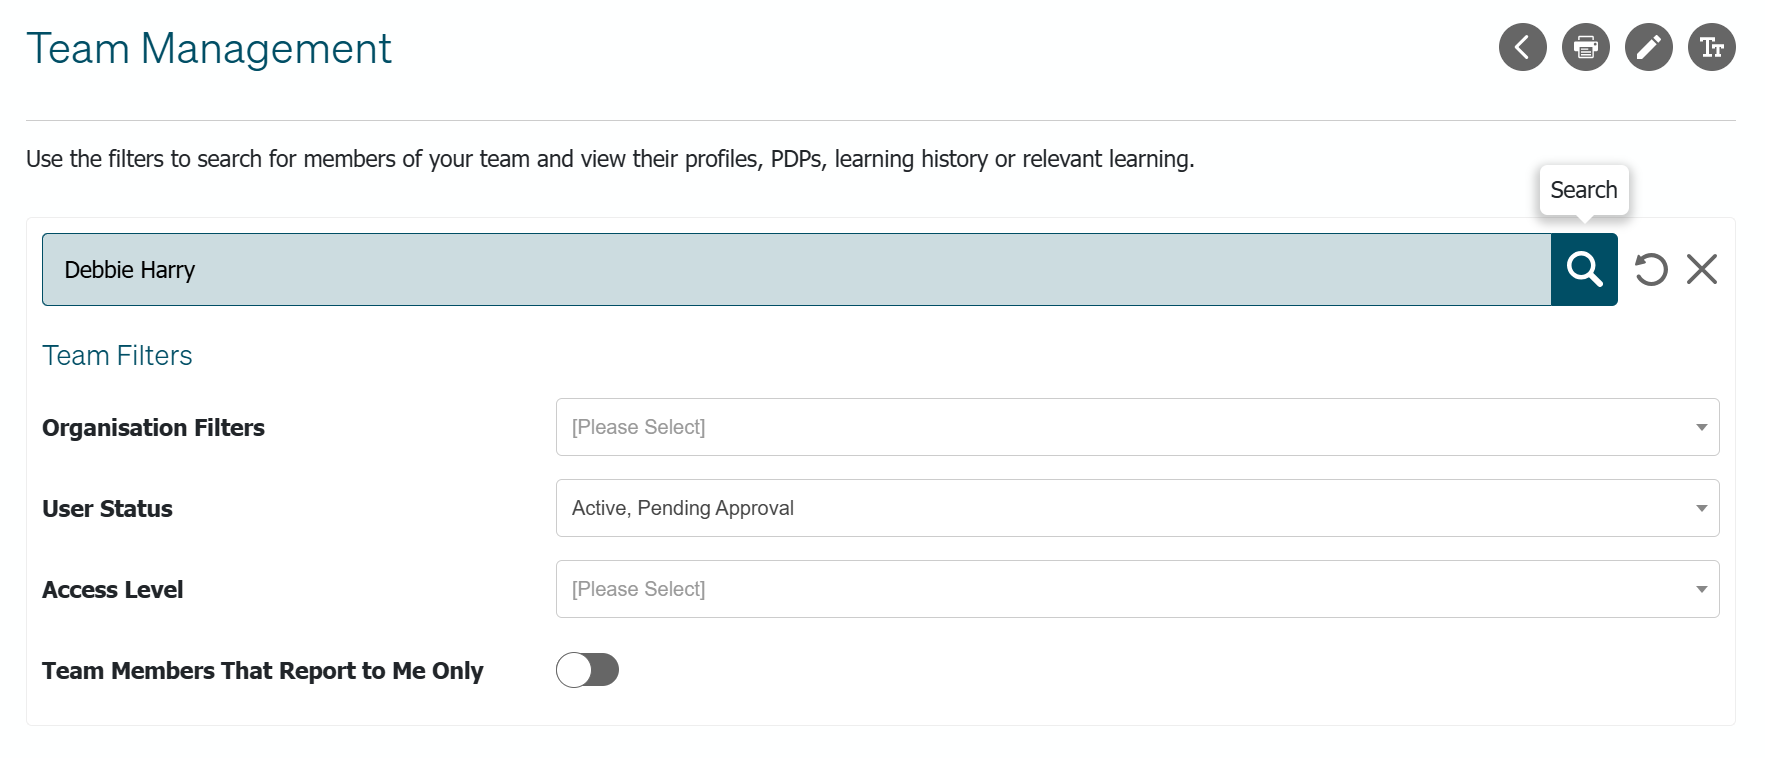
Task: Go back using the left chevron icon
Action: [1522, 47]
